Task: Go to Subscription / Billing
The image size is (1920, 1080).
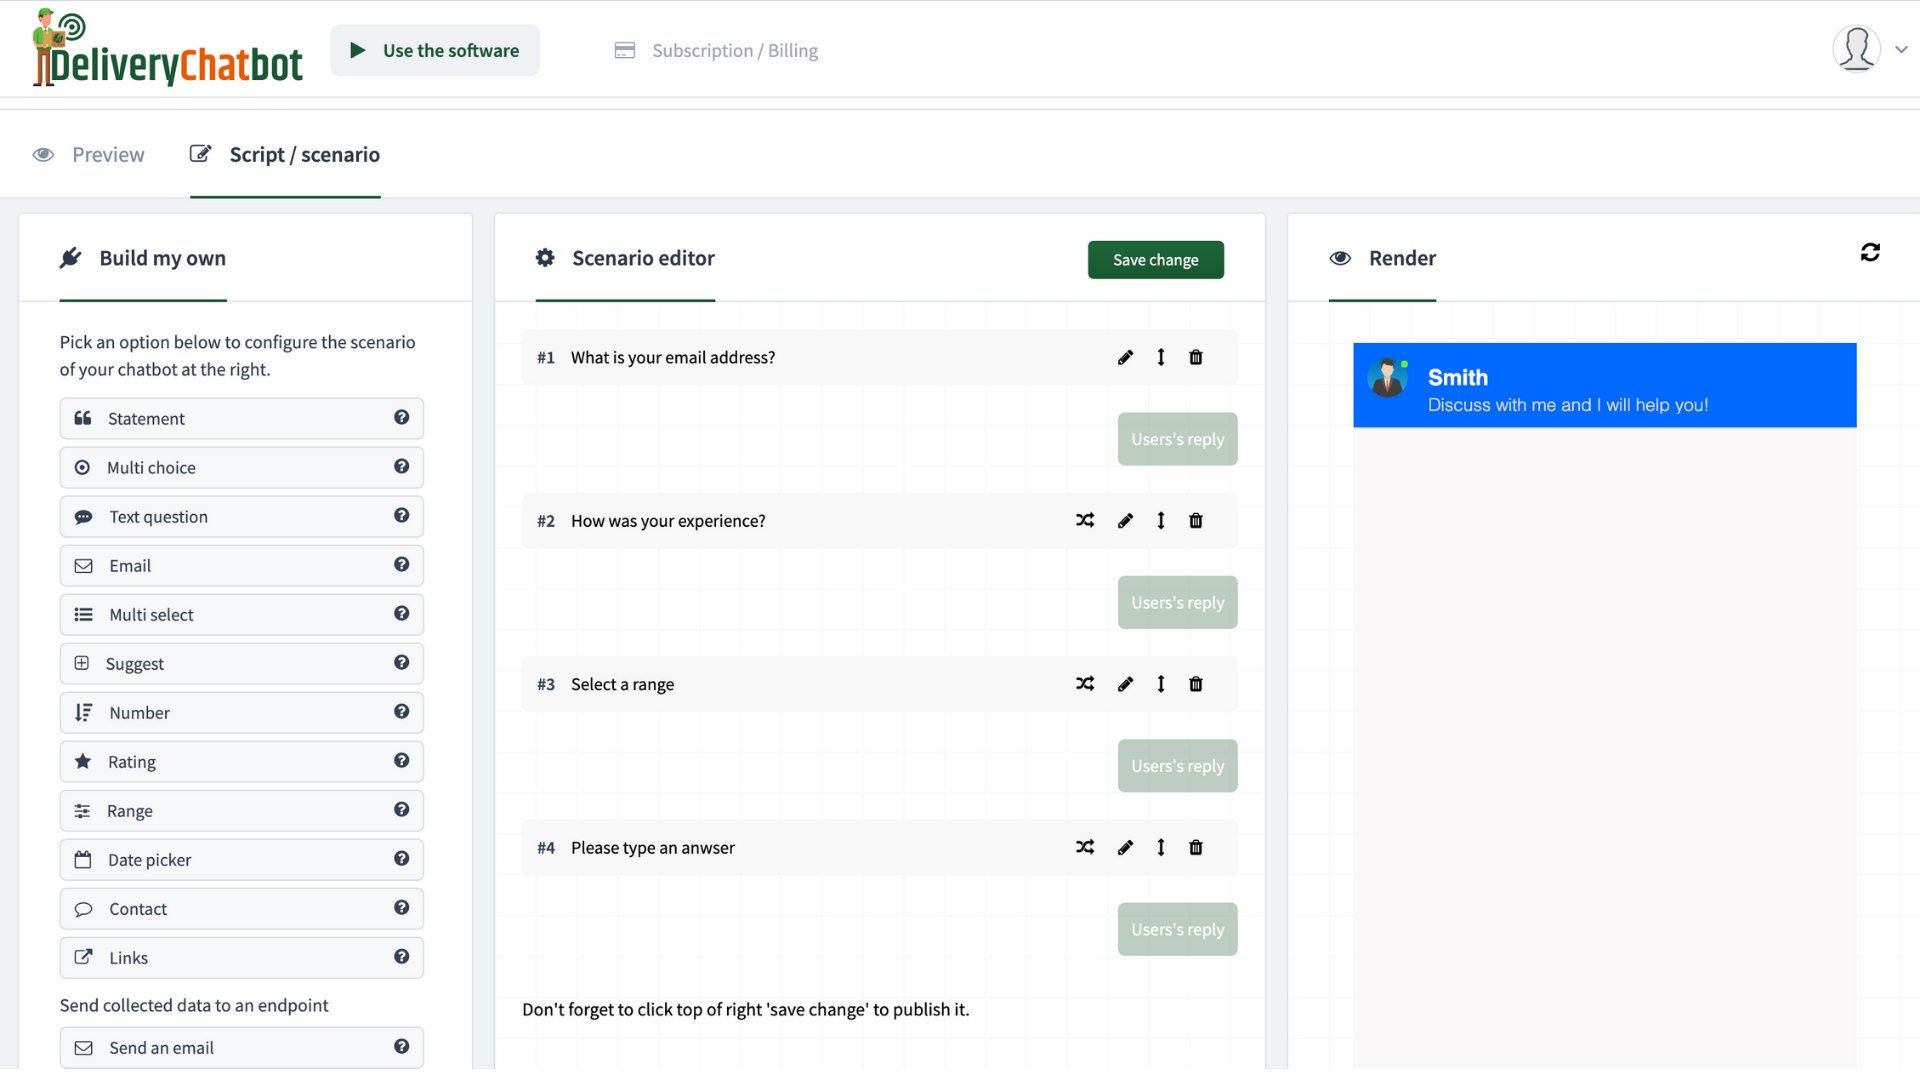Action: pos(716,50)
